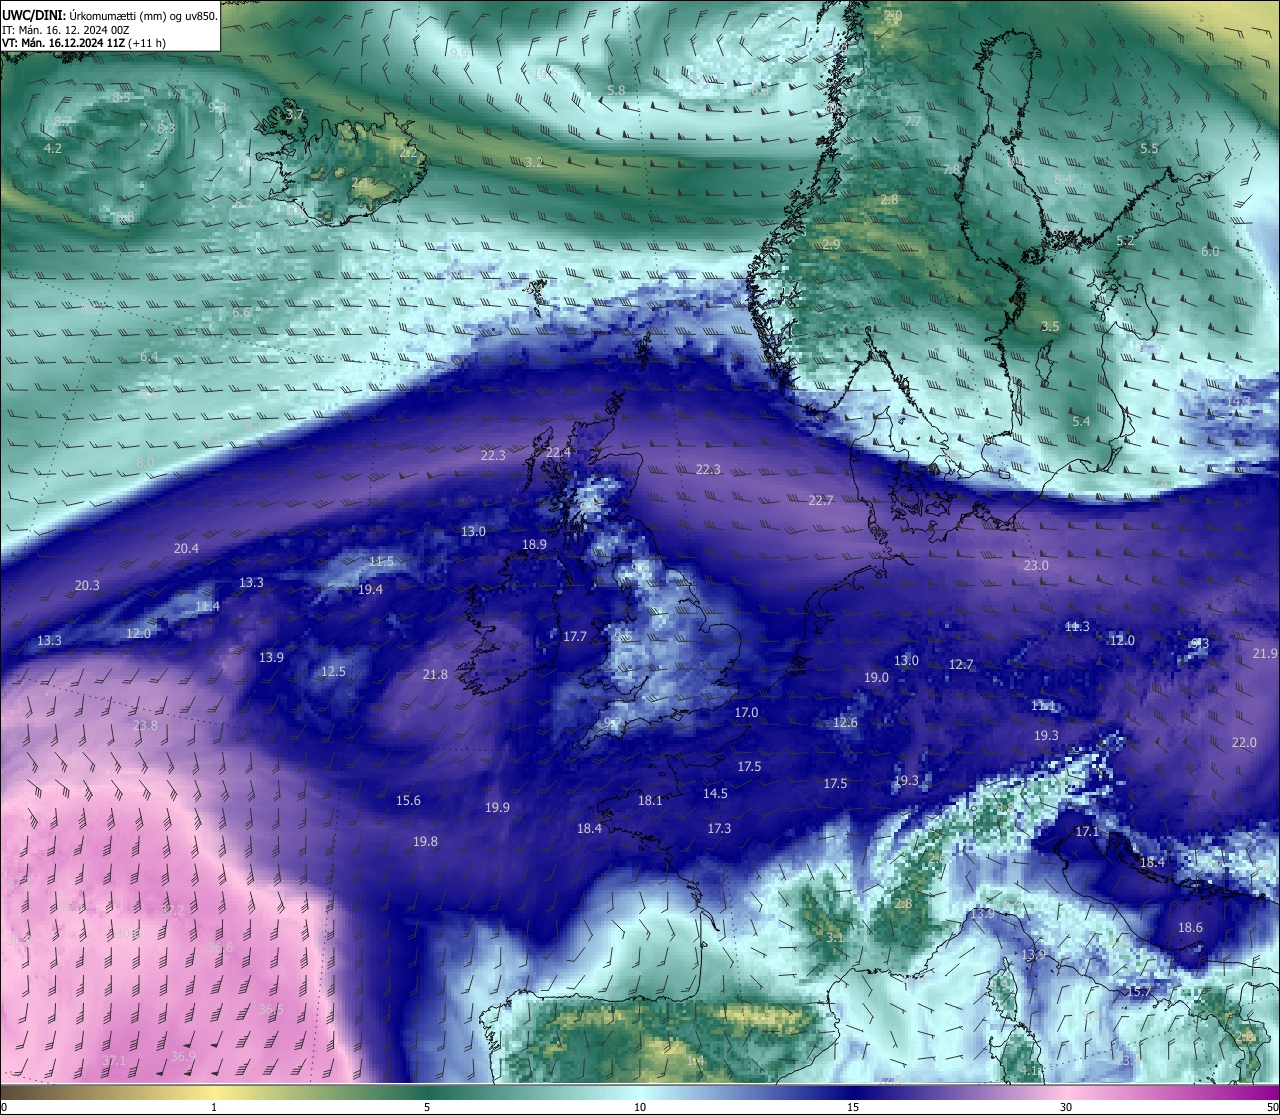Click the 11.4 value over the Atlantic
The height and width of the screenshot is (1115, 1280).
tap(207, 606)
